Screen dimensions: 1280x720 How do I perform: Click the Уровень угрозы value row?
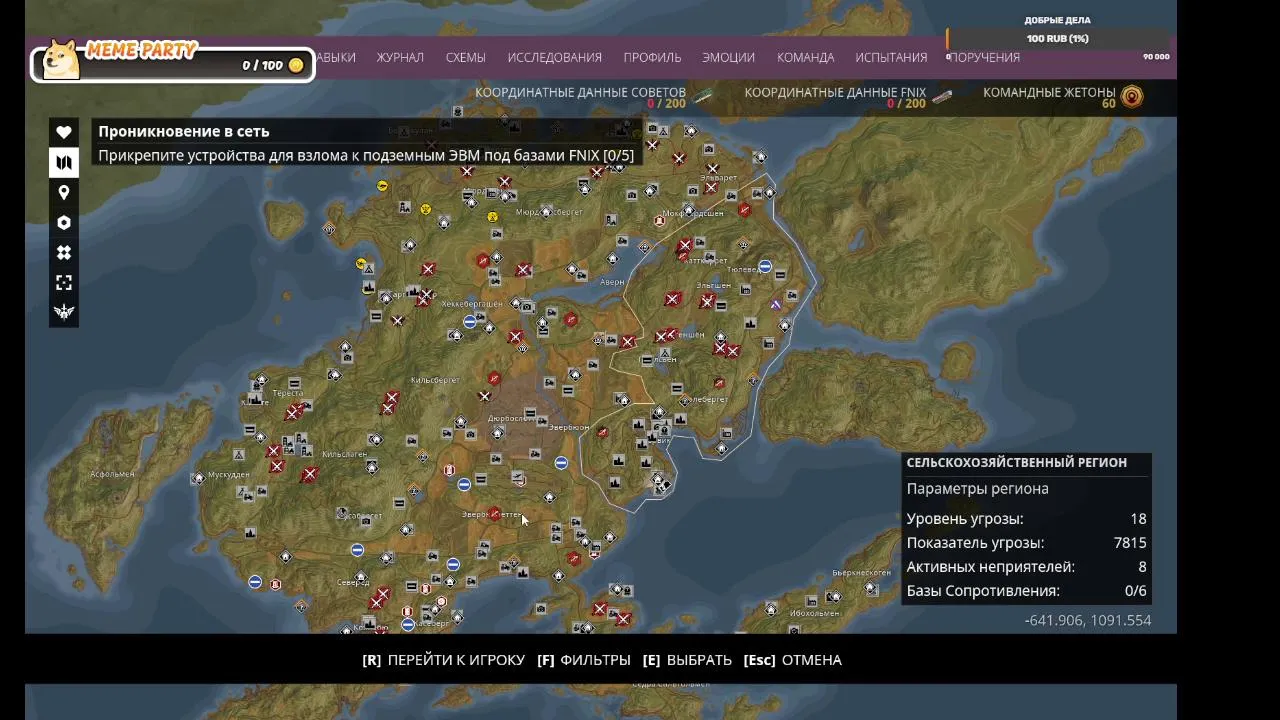pyautogui.click(x=1026, y=519)
